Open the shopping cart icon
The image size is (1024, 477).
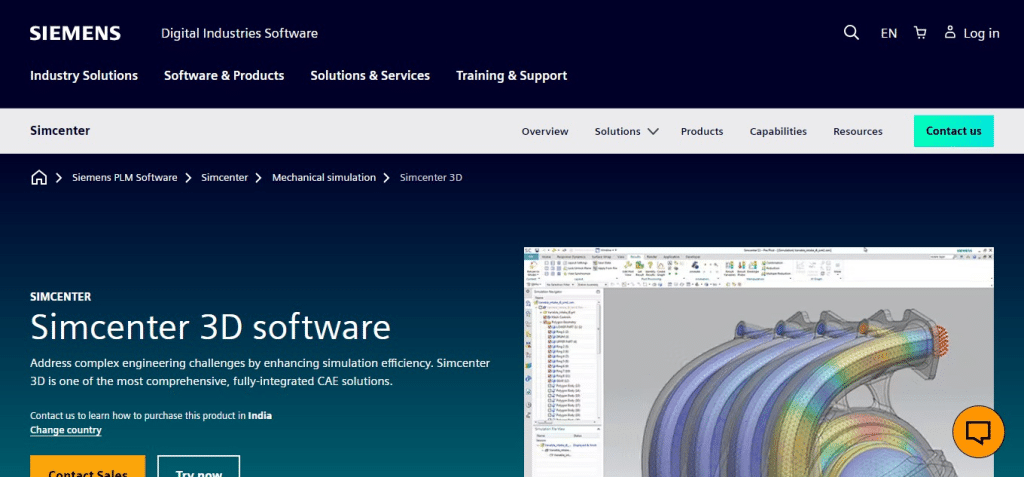tap(920, 33)
